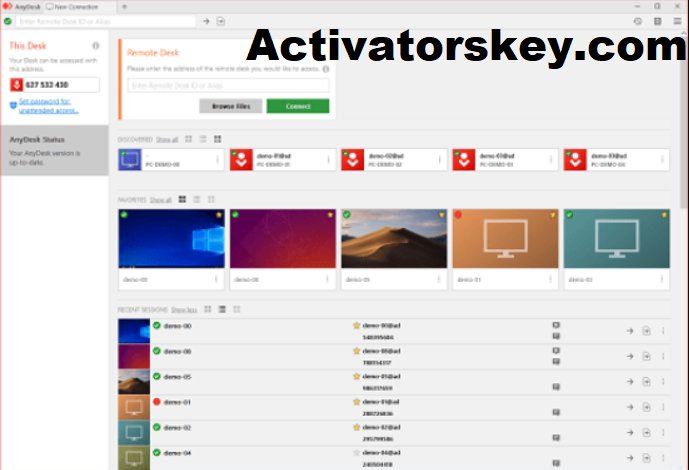Click the info icon in the Remote Desk panel

click(x=326, y=69)
